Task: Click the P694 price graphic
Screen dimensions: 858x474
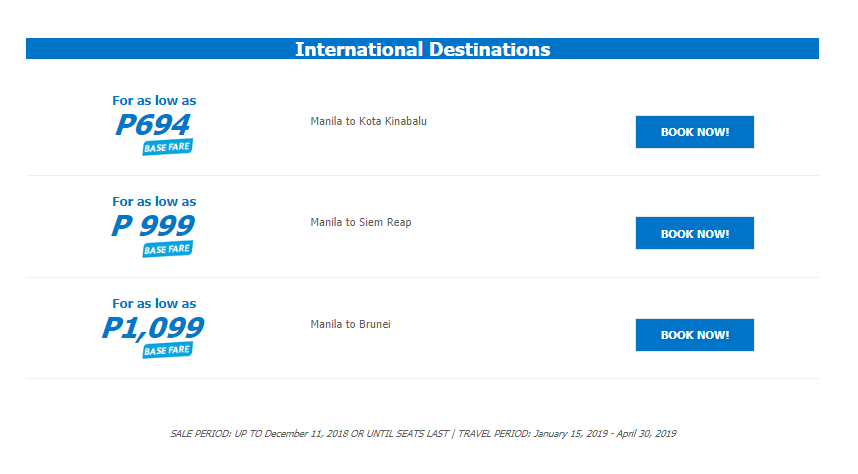Action: [153, 125]
